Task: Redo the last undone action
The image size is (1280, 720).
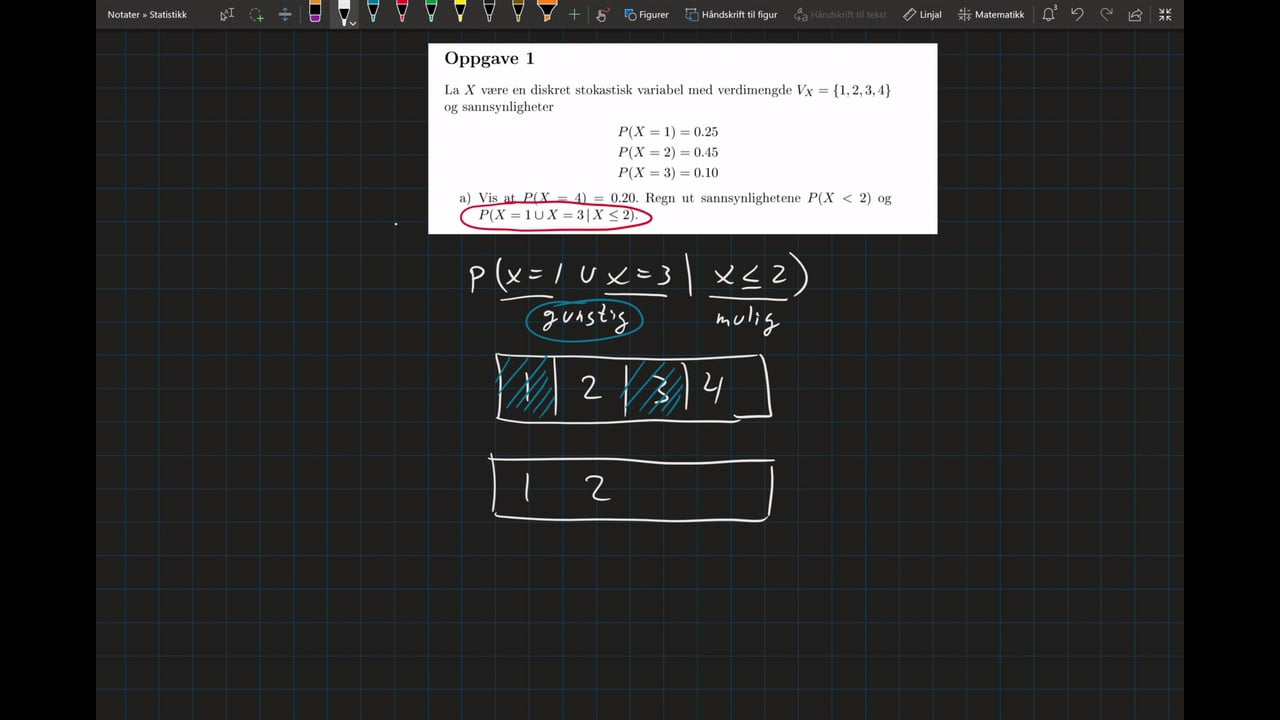Action: 1106,14
